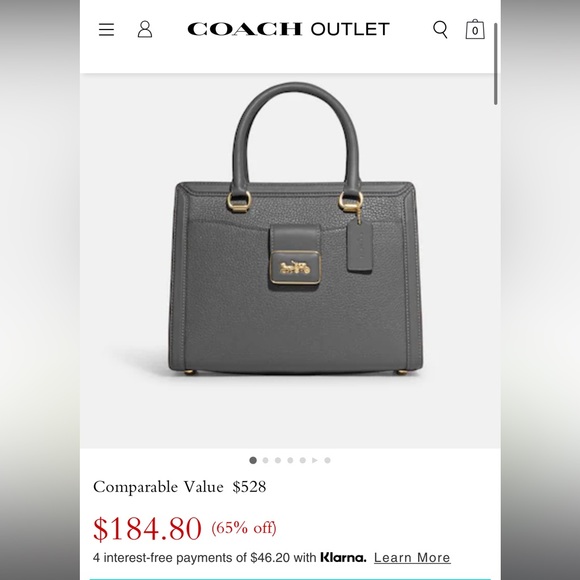
Task: Click the page vertical scrollbar thumb
Action: 495,64
